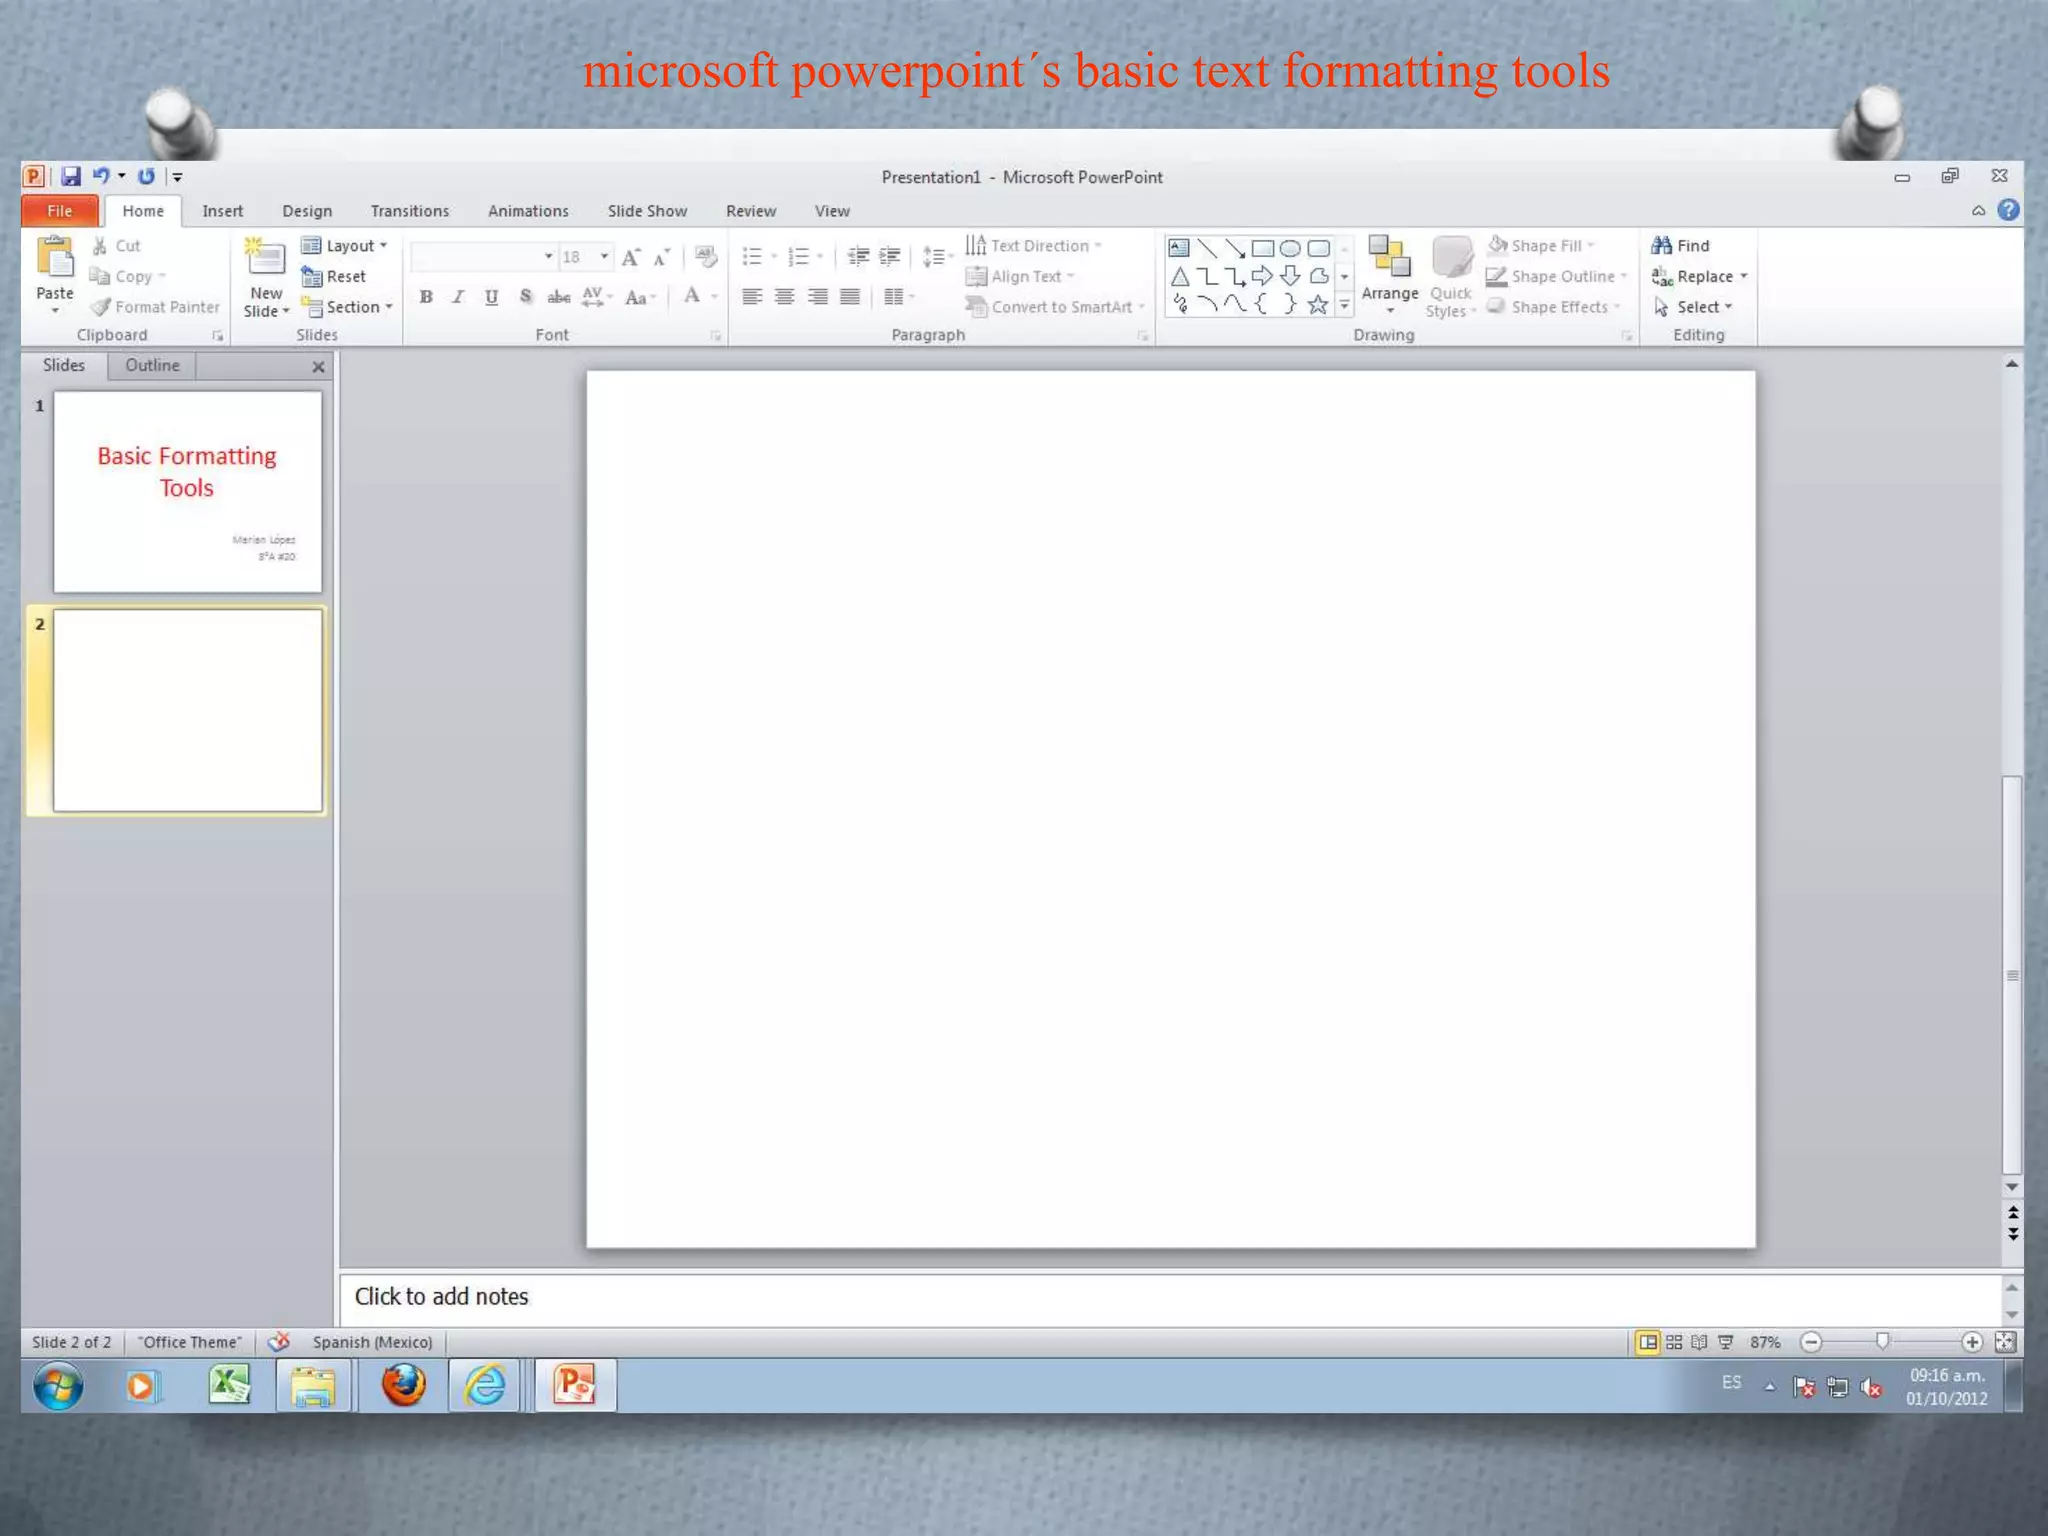The width and height of the screenshot is (2048, 1536).
Task: Open the Layout dropdown
Action: point(346,245)
